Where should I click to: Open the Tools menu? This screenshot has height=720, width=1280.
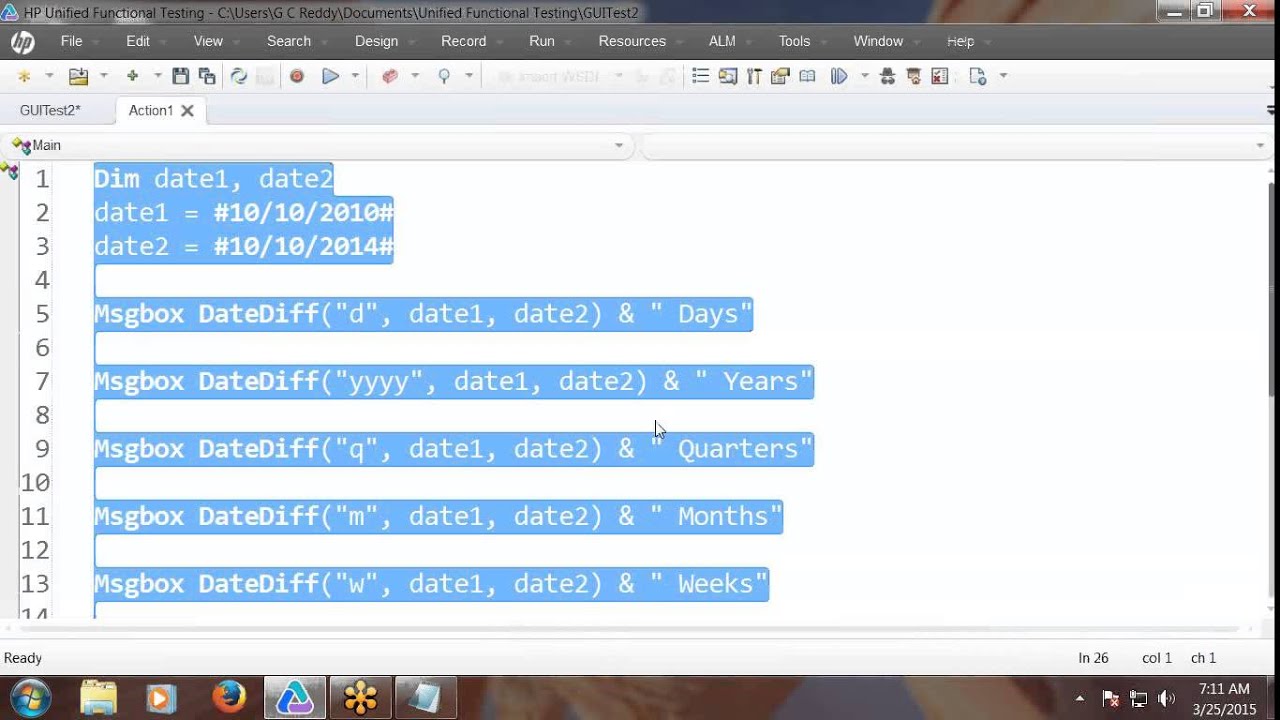coord(794,41)
